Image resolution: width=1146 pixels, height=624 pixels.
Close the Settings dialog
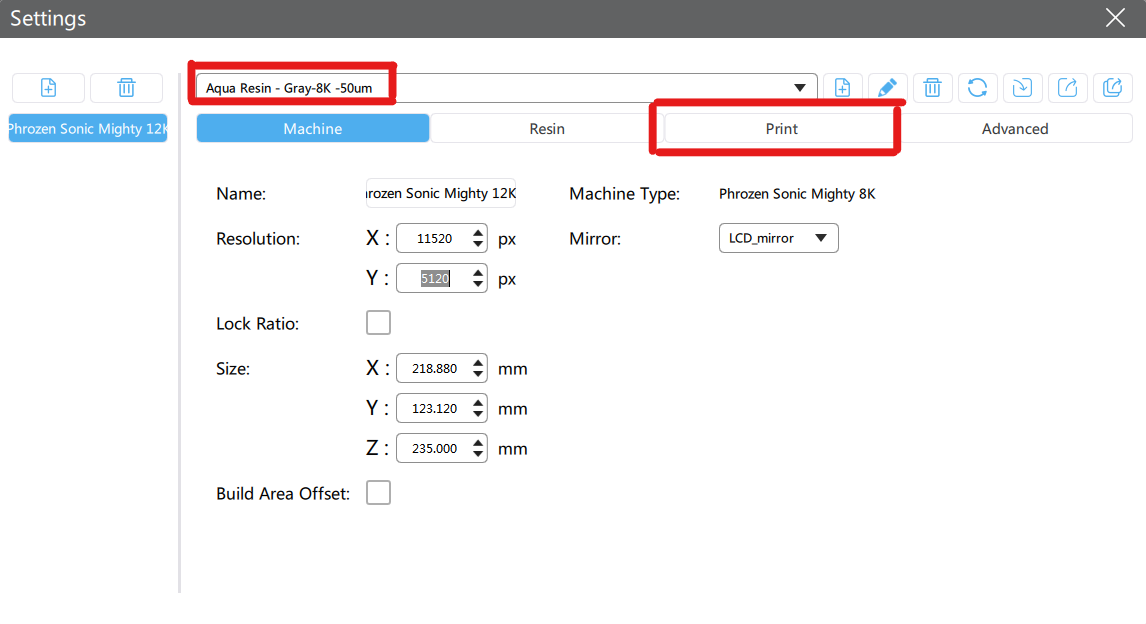(1115, 18)
